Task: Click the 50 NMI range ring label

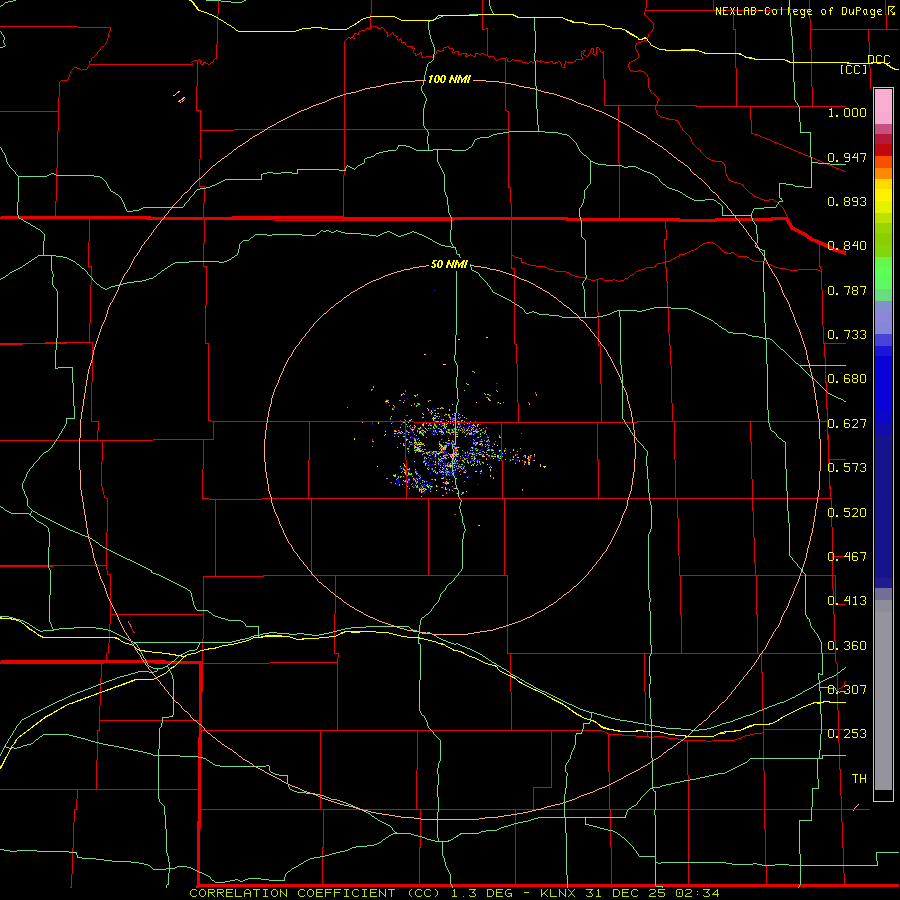Action: [x=449, y=264]
